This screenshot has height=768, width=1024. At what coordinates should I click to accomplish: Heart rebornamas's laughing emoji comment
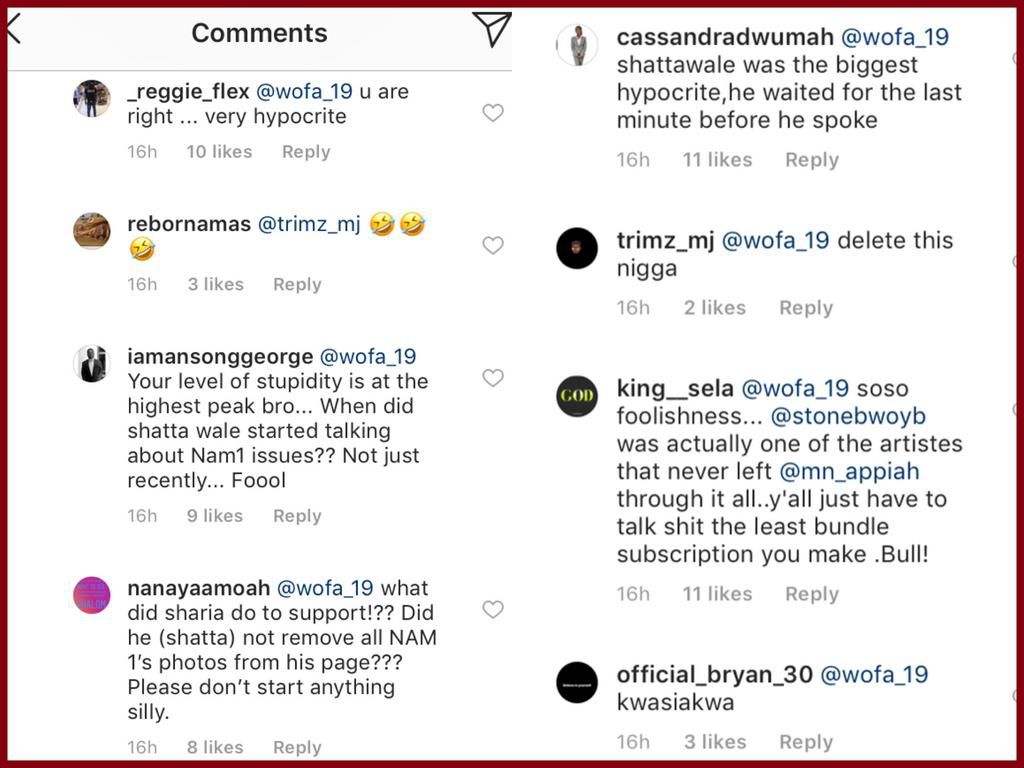tap(492, 245)
